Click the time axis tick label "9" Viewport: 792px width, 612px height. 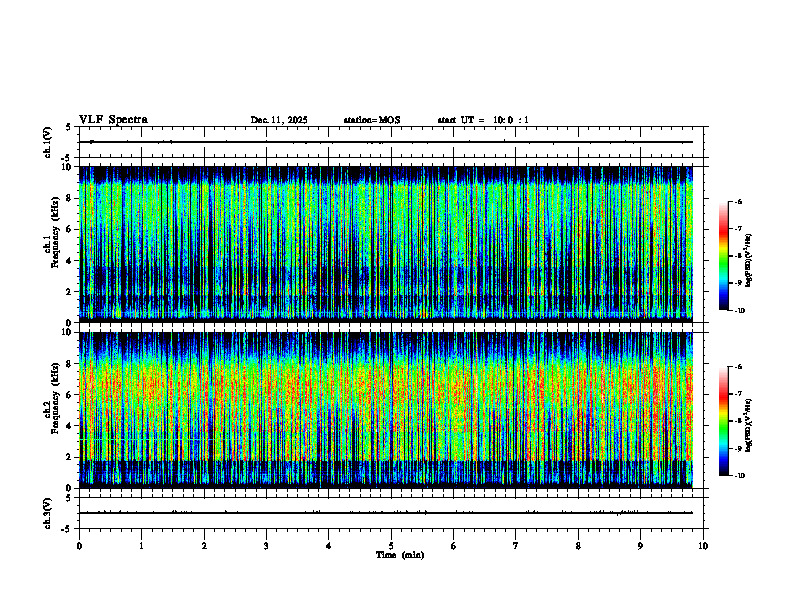pos(640,546)
